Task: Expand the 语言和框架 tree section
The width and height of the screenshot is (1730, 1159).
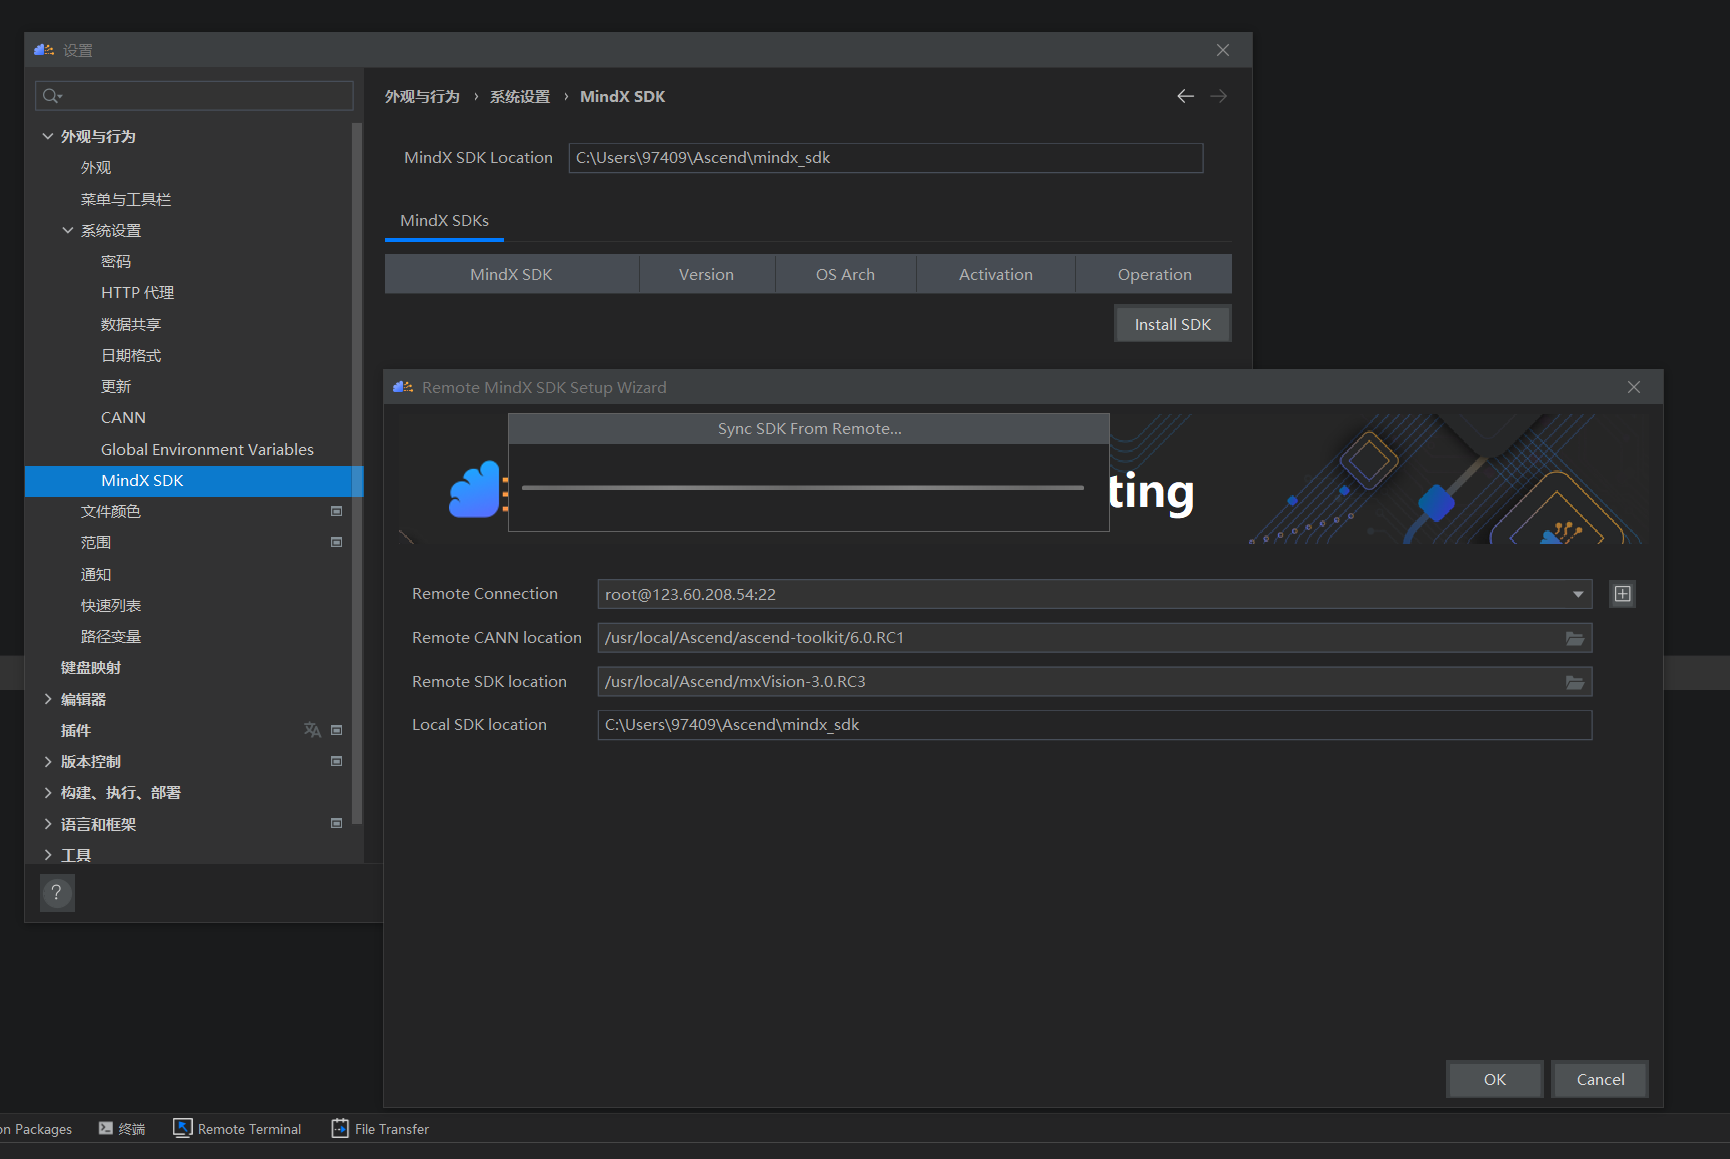Action: tap(47, 824)
